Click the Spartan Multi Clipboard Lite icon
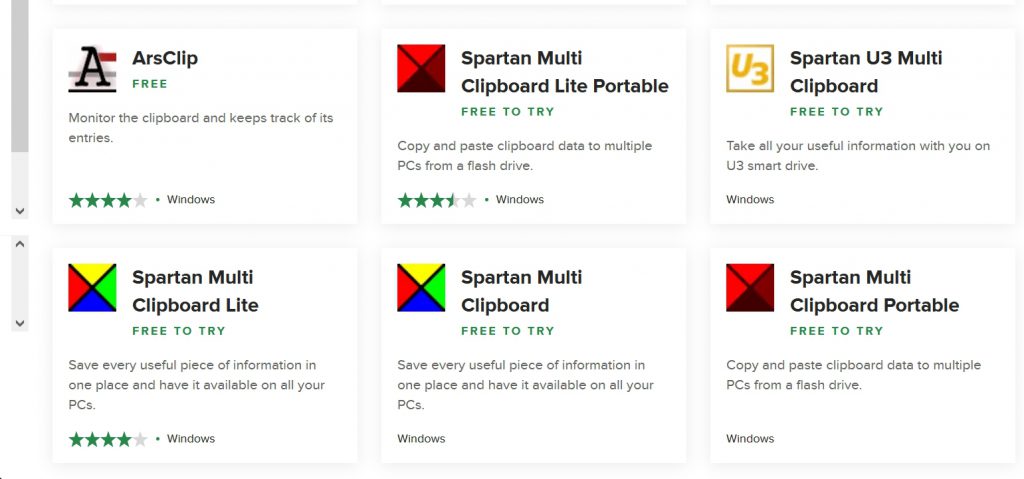Image resolution: width=1024 pixels, height=479 pixels. 92,288
